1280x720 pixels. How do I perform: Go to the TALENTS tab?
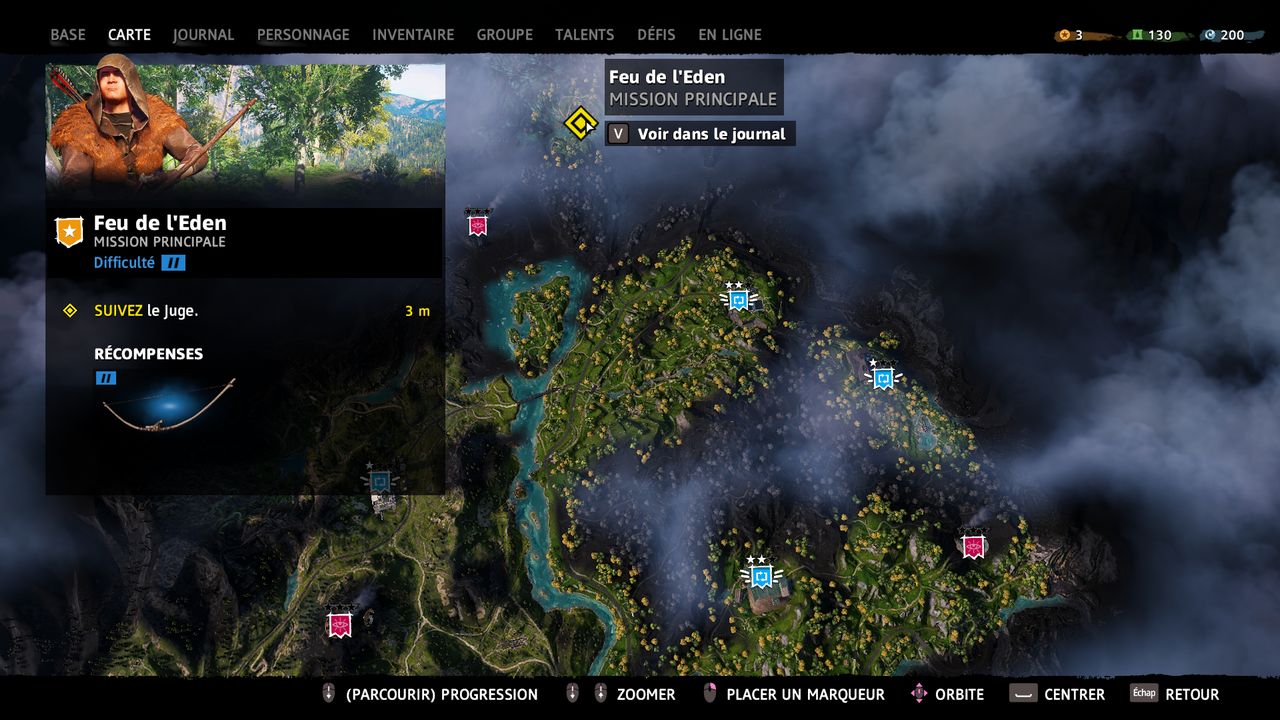tap(585, 34)
